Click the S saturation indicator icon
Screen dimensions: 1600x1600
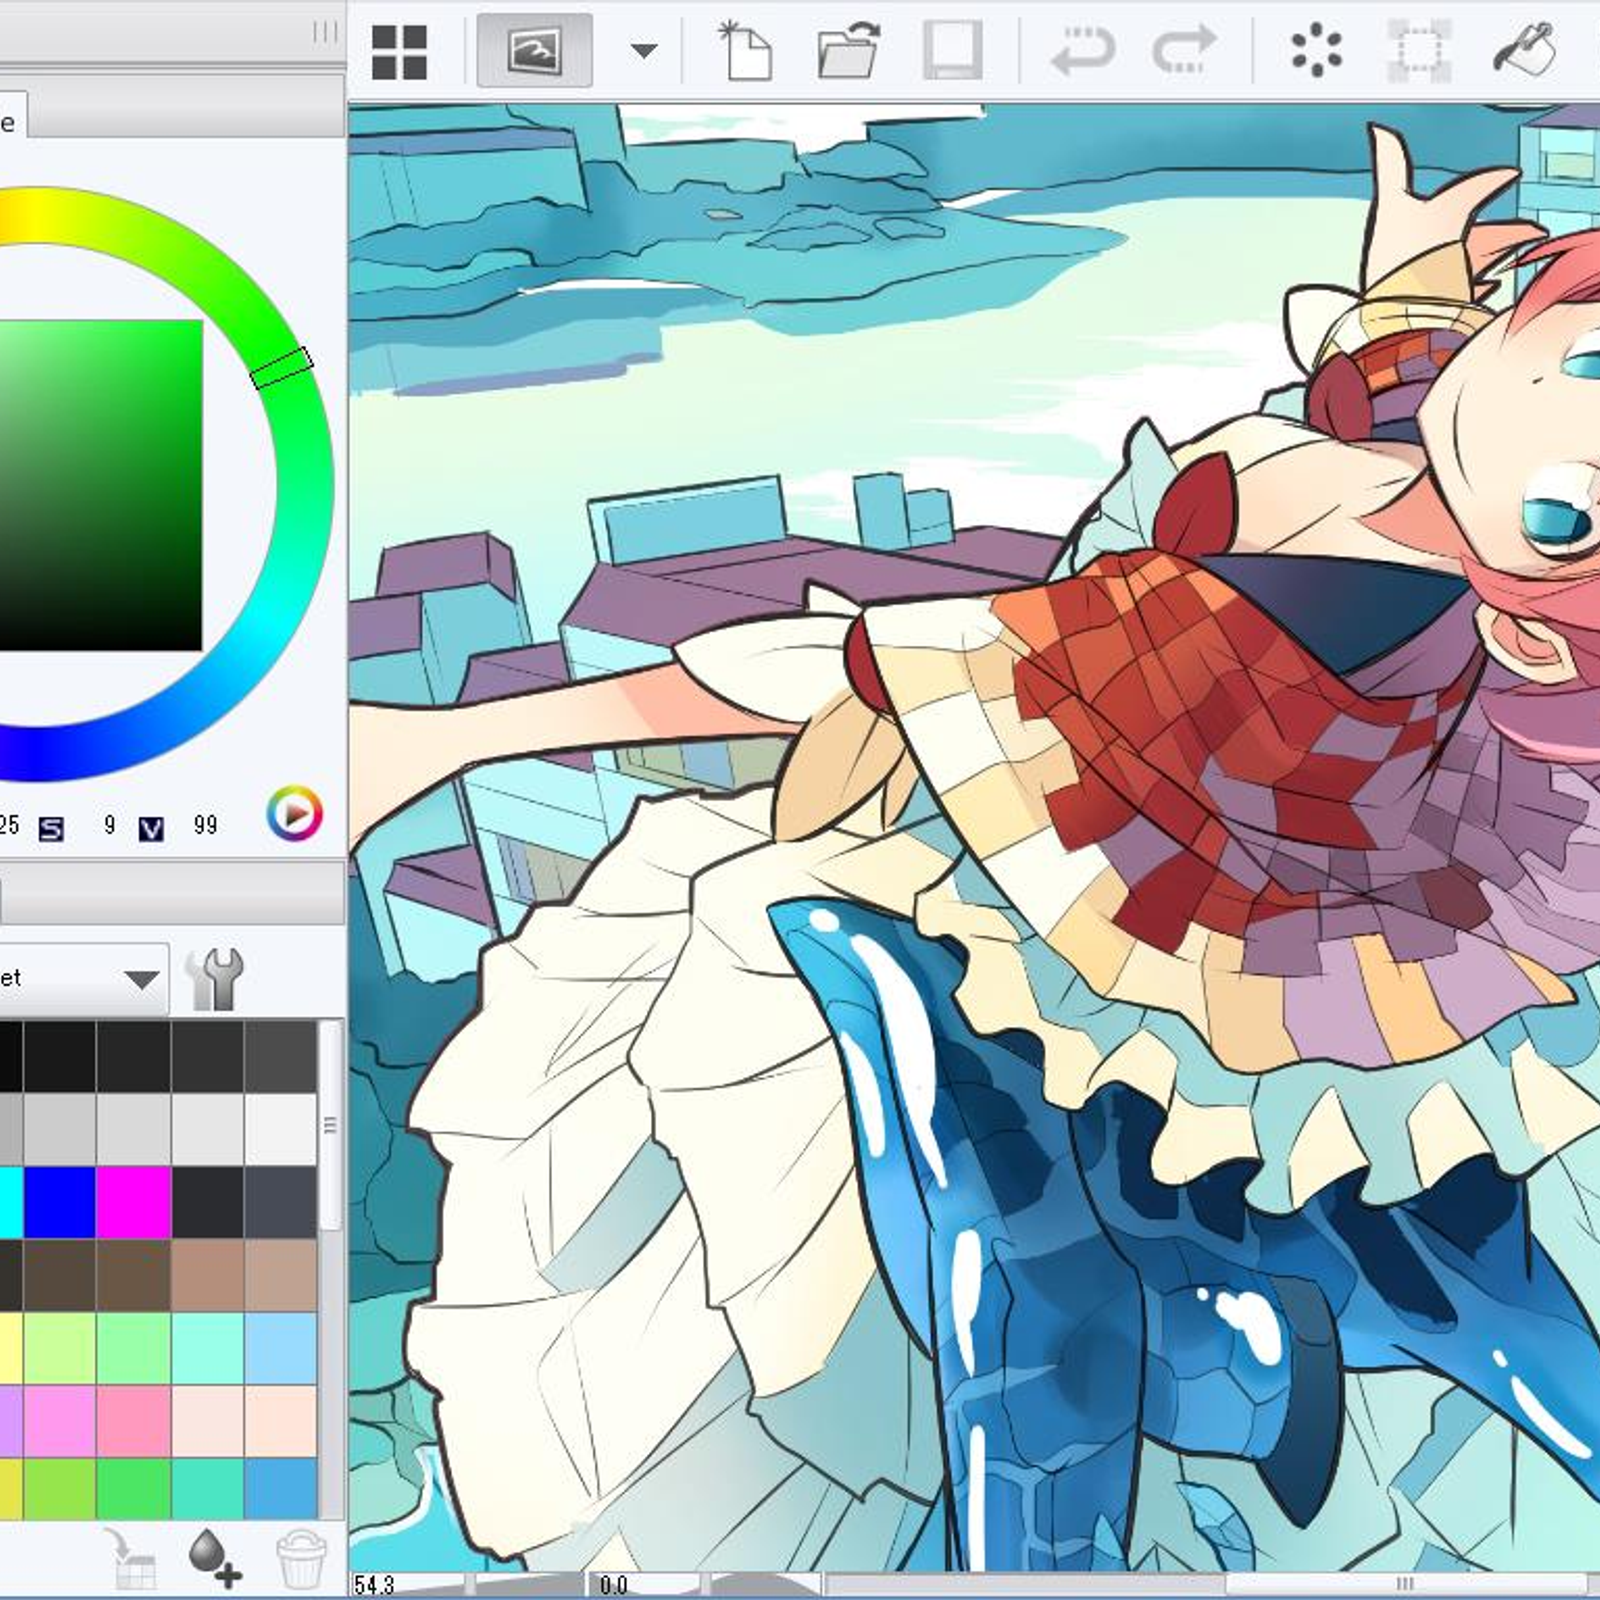51,828
